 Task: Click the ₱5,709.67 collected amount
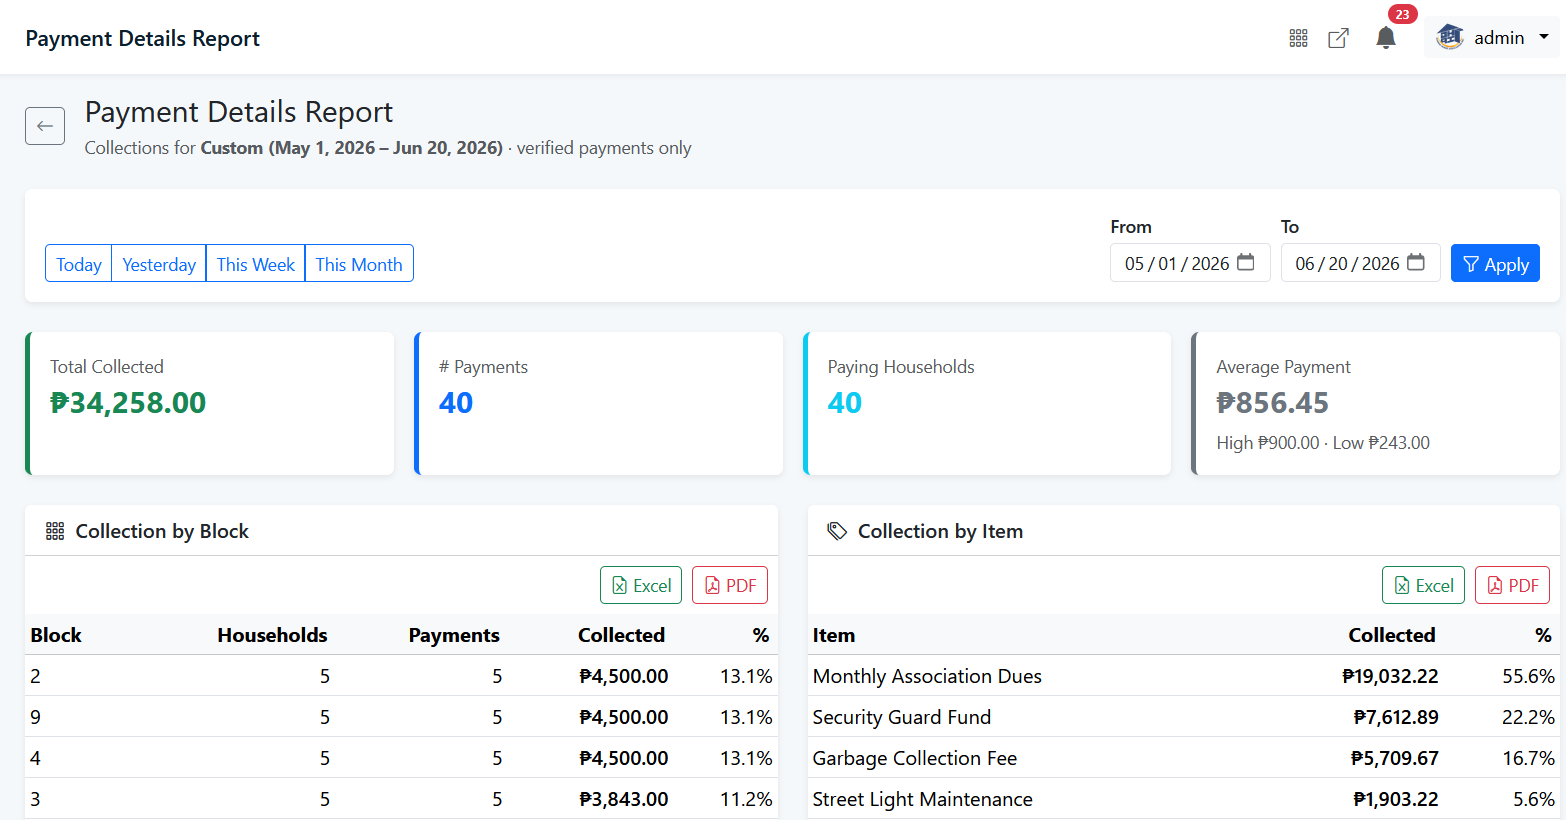1395,758
